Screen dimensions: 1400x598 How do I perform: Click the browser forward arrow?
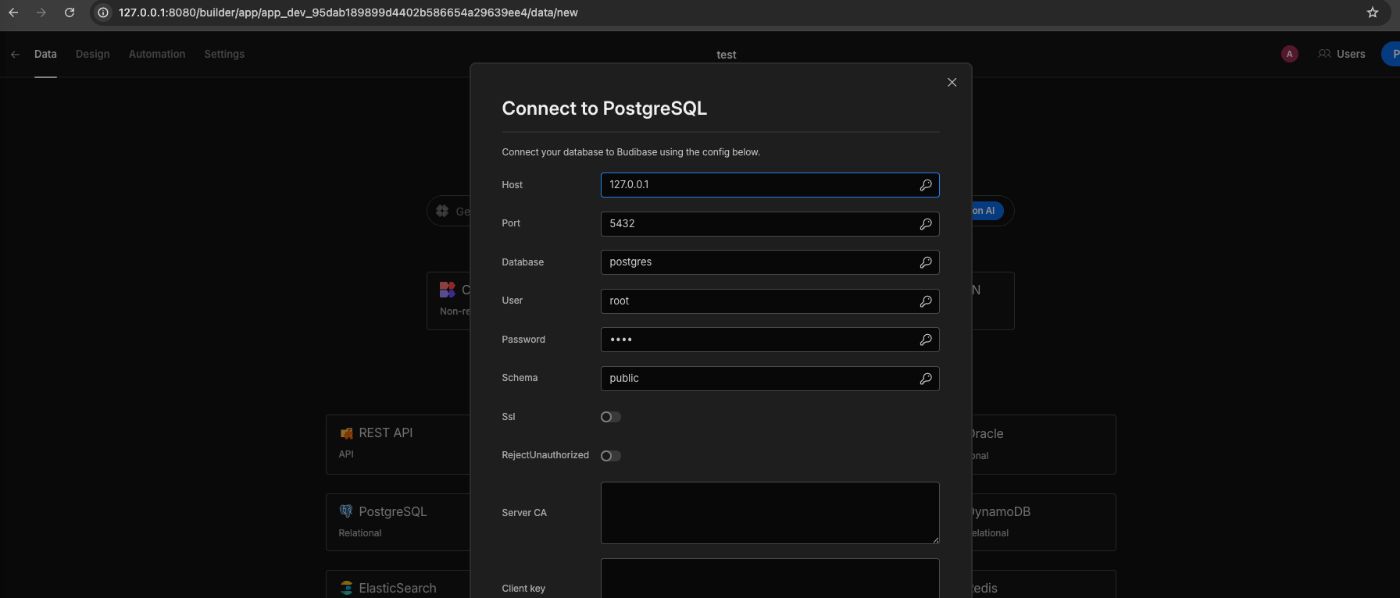[41, 12]
